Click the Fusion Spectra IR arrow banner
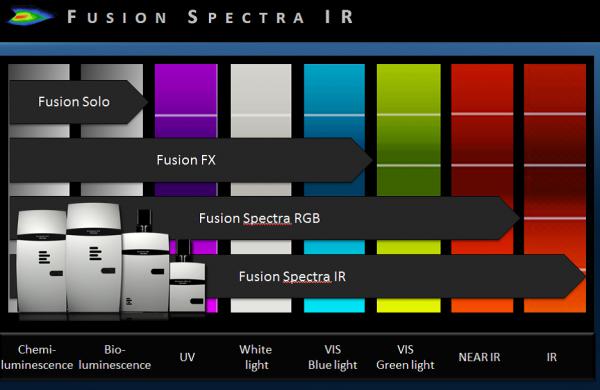Viewport: 600px width, 390px height. tap(394, 276)
